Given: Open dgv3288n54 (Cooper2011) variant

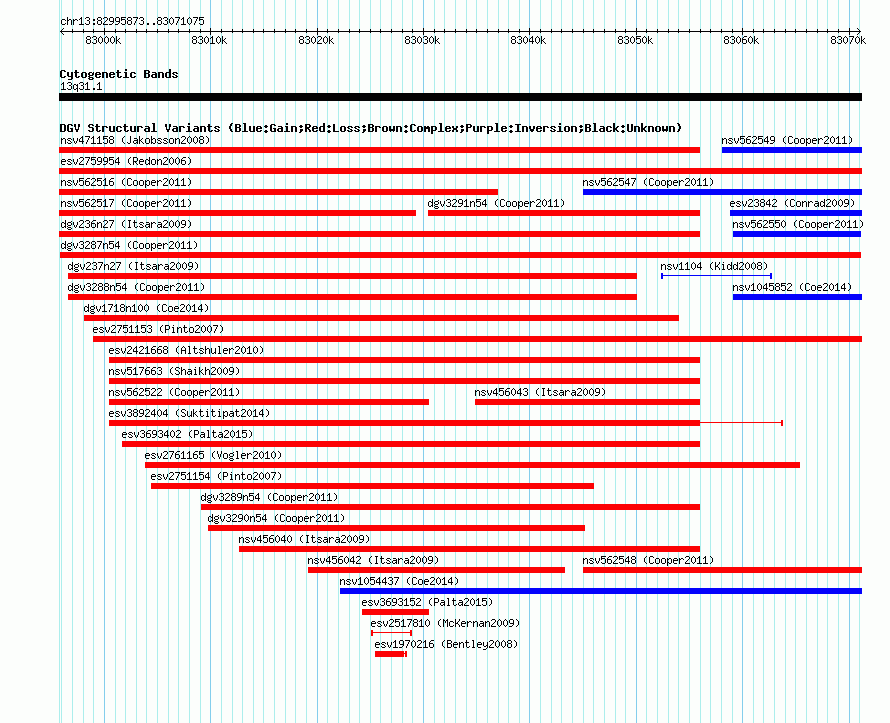Looking at the screenshot, I should [x=136, y=287].
